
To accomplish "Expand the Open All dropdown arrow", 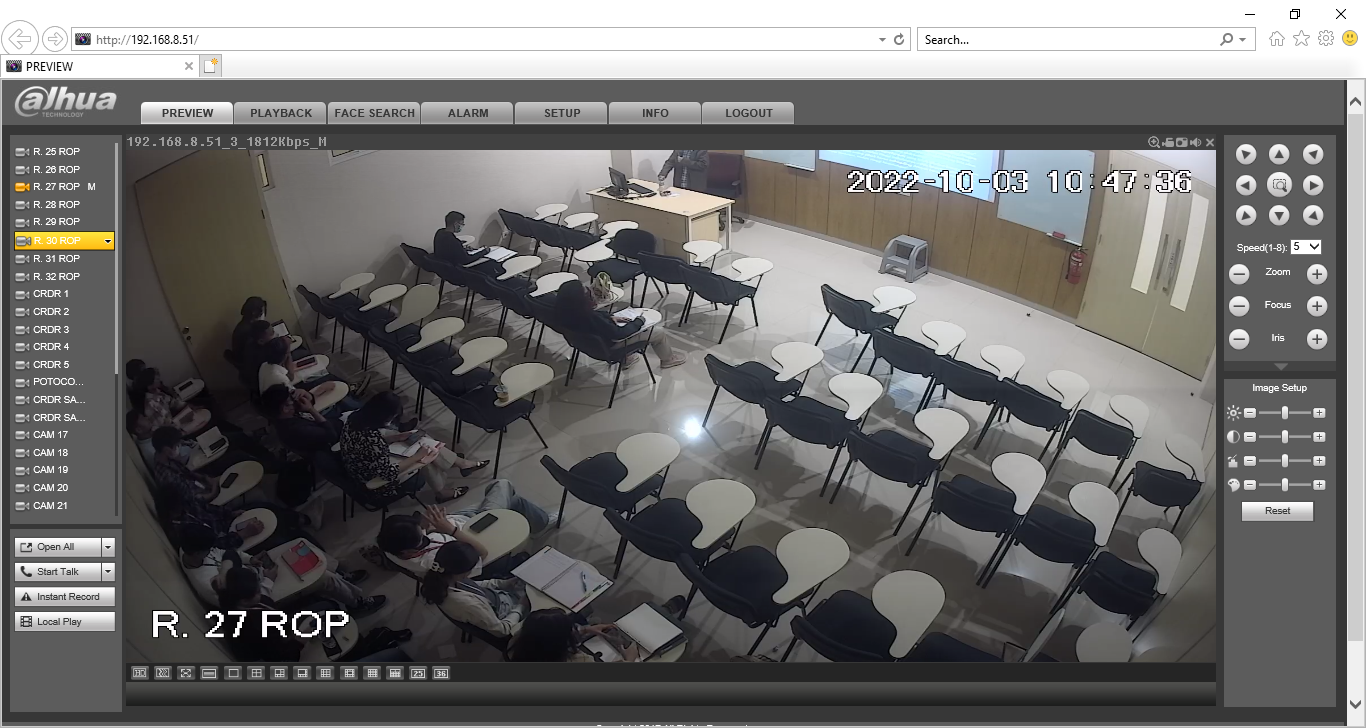I will click(x=108, y=547).
